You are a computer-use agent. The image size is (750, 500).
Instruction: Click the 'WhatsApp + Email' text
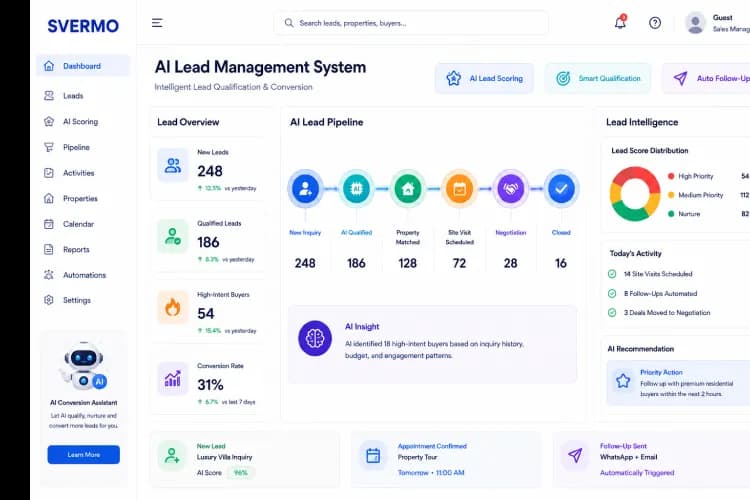coord(629,457)
